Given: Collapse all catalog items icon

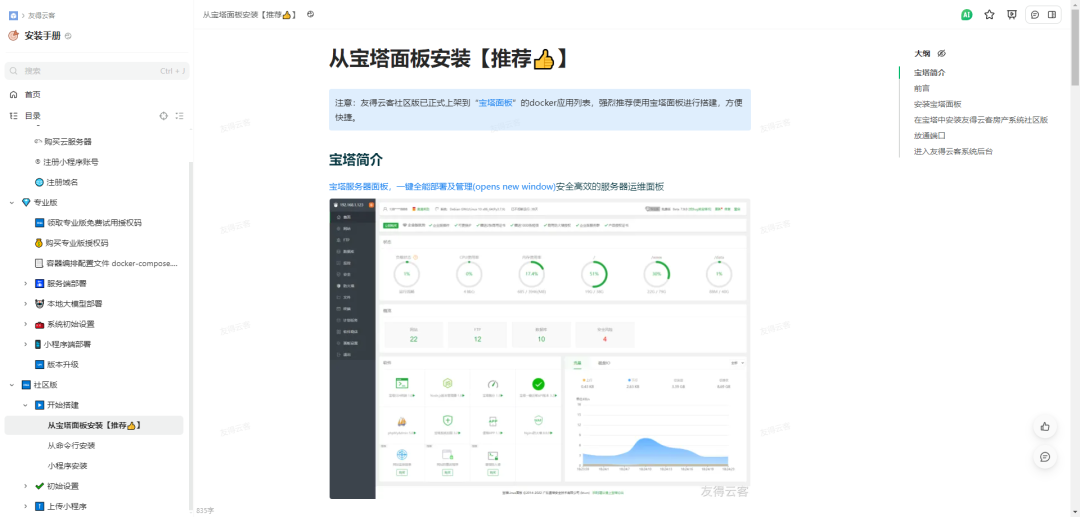Looking at the screenshot, I should [x=179, y=116].
